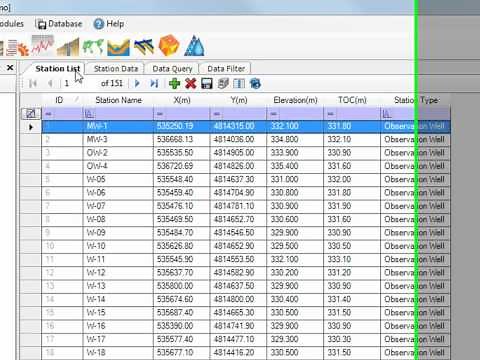
Task: Switch to the Station Data tab
Action: coord(116,69)
